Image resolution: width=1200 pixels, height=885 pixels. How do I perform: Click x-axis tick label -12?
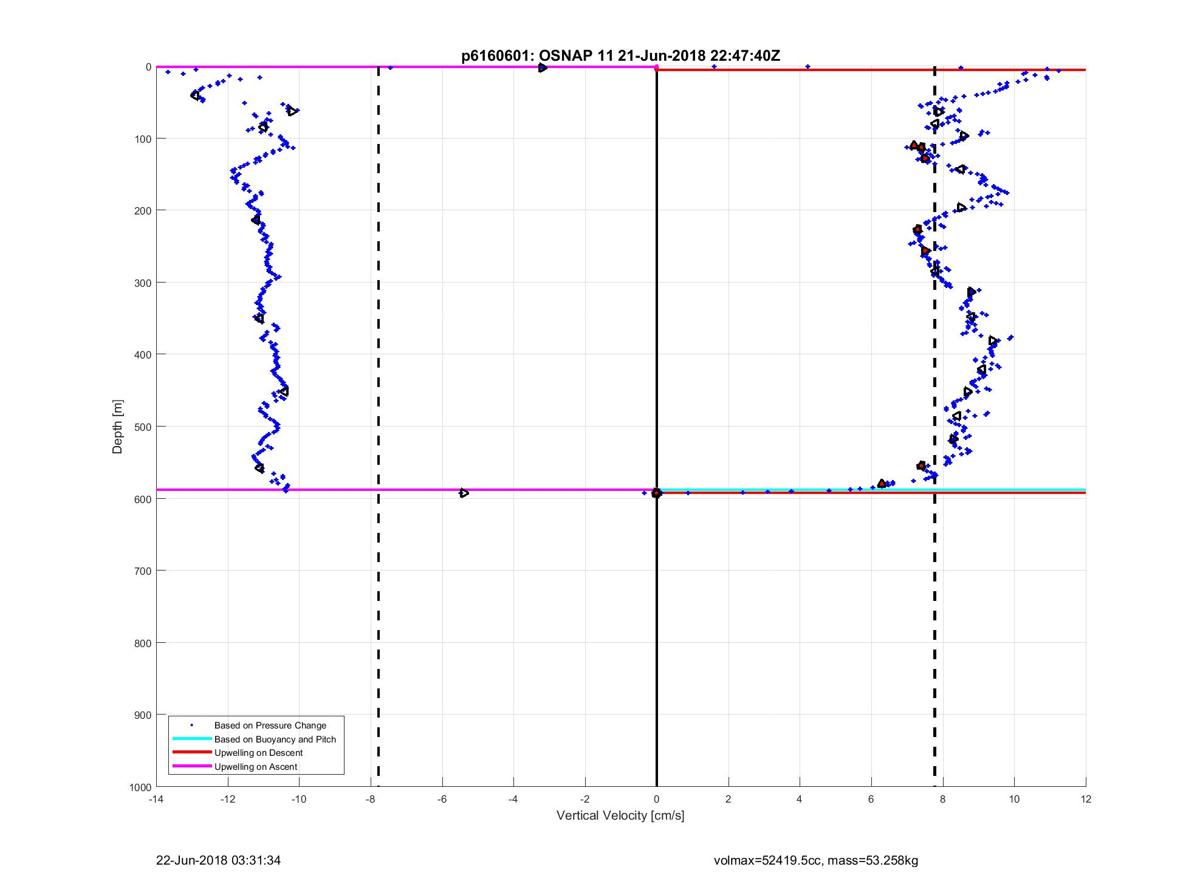pos(227,799)
